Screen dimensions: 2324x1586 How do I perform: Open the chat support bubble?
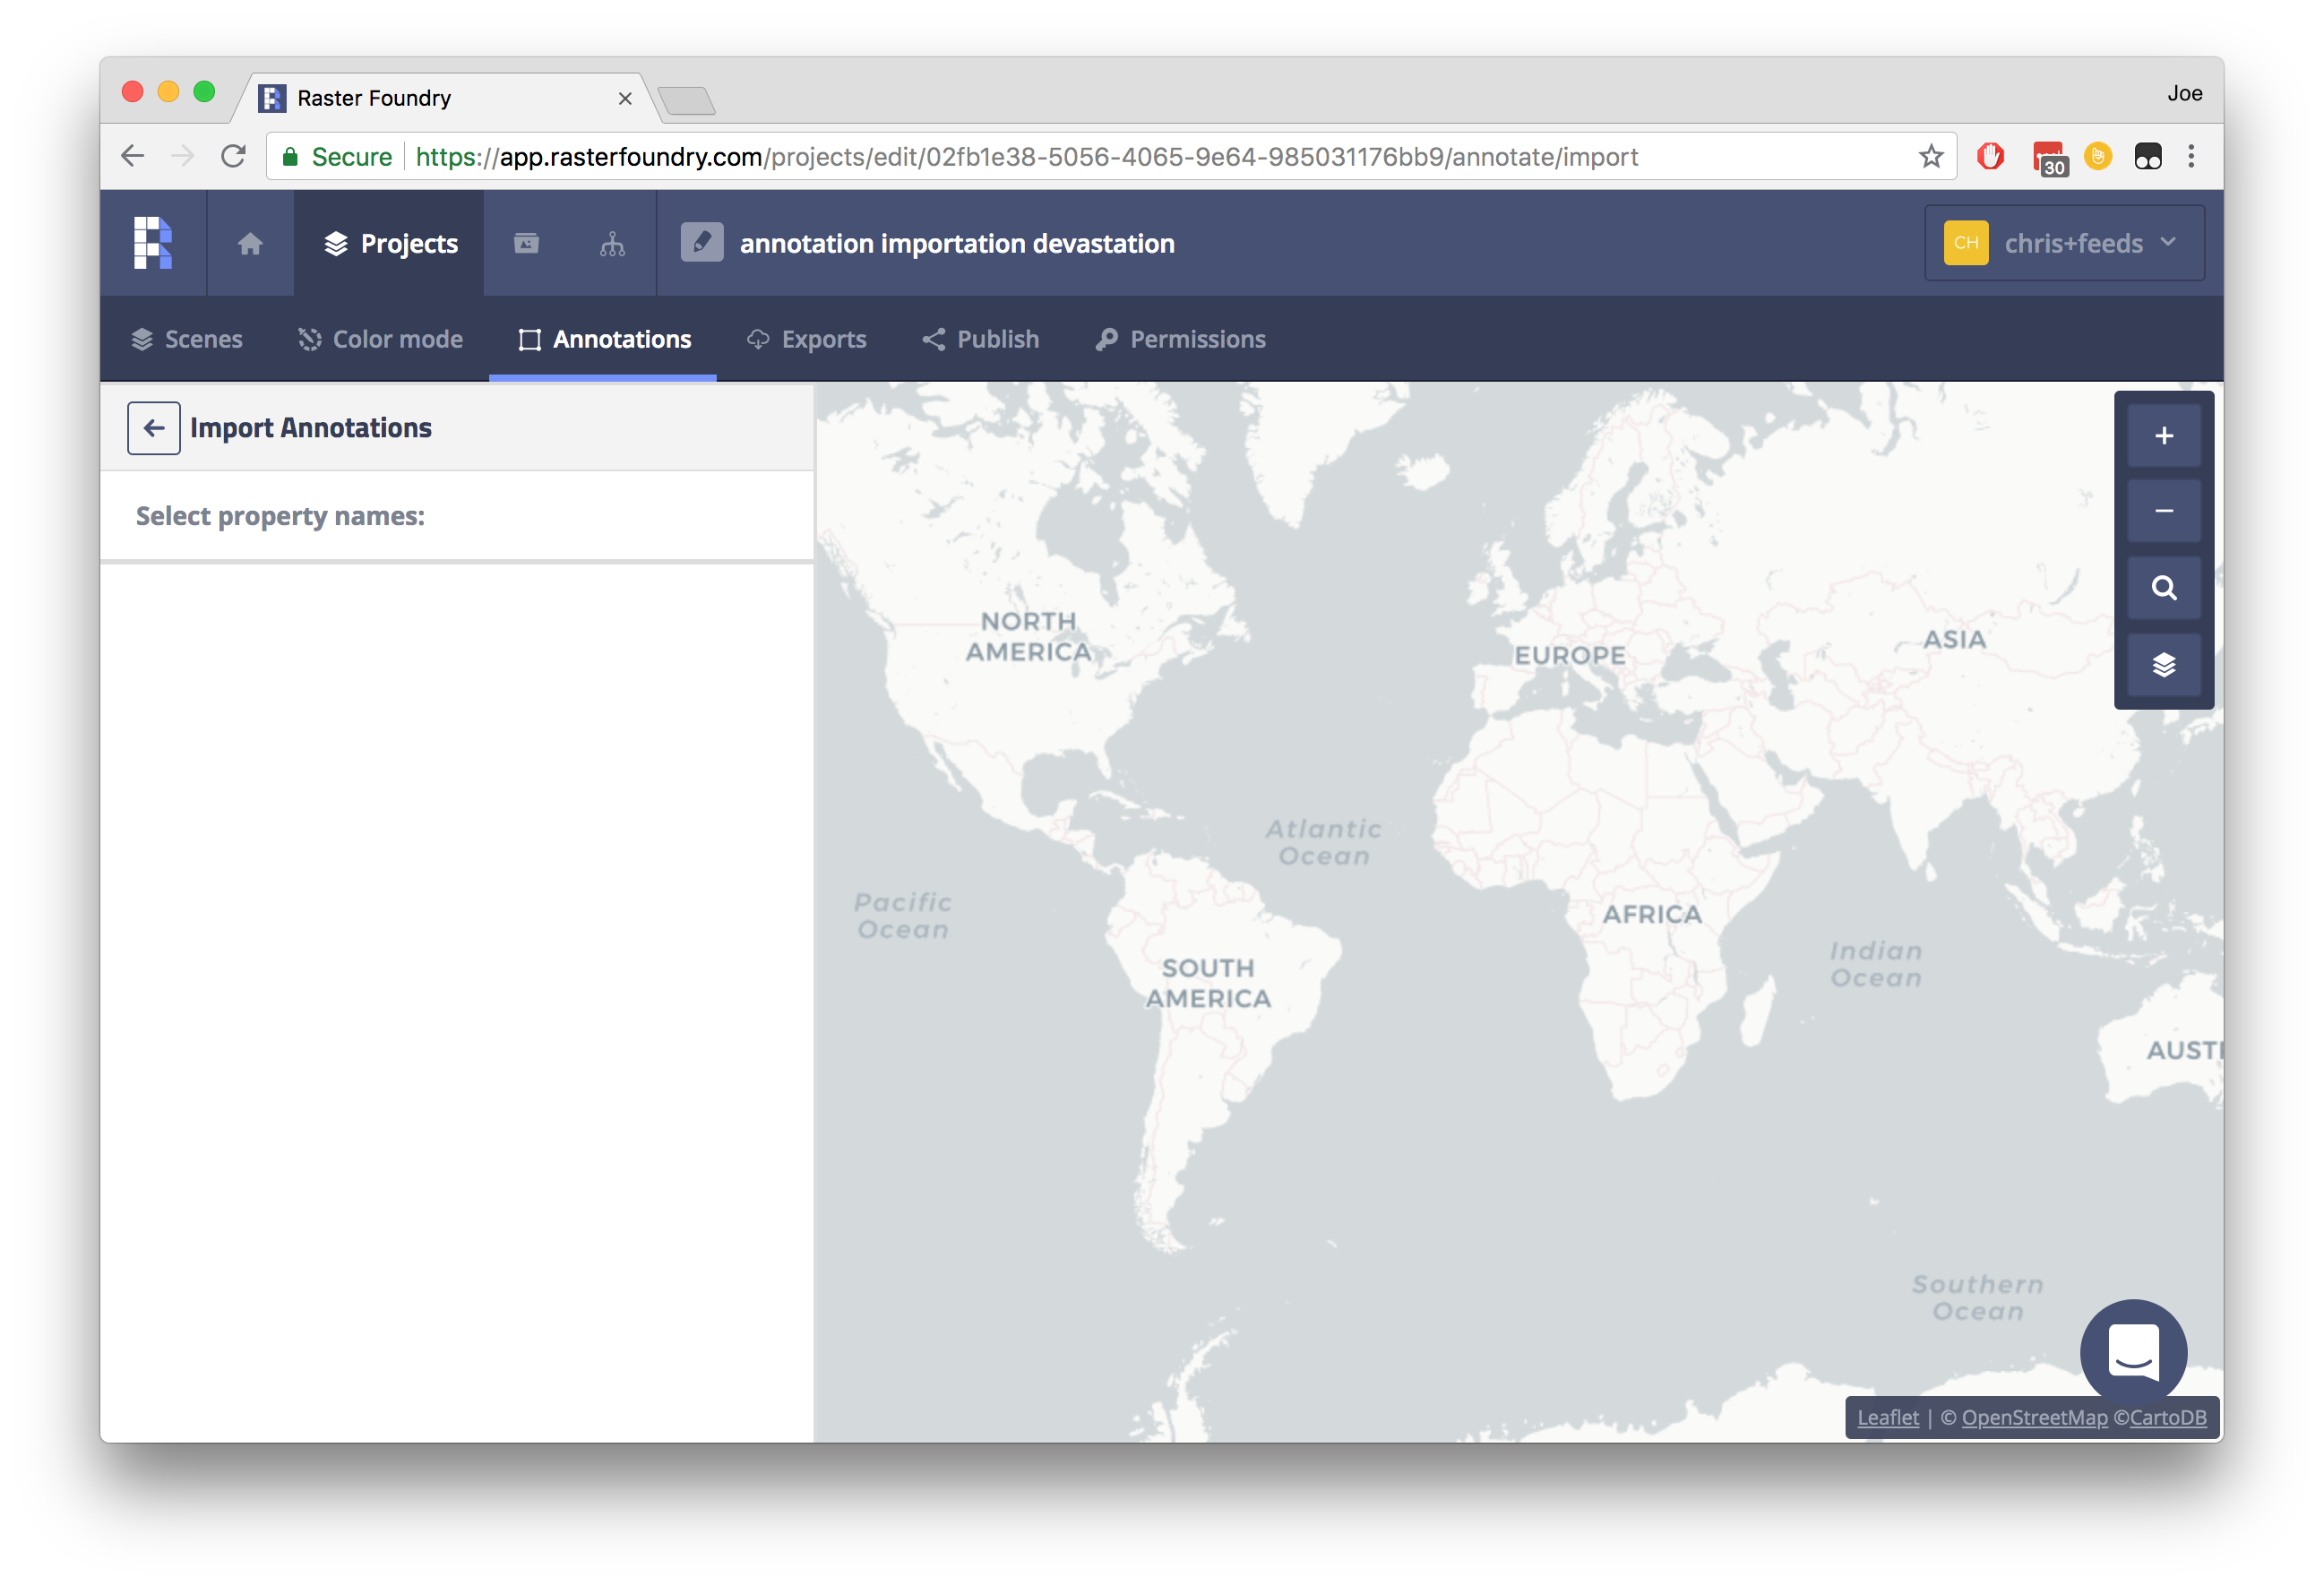[2133, 1352]
